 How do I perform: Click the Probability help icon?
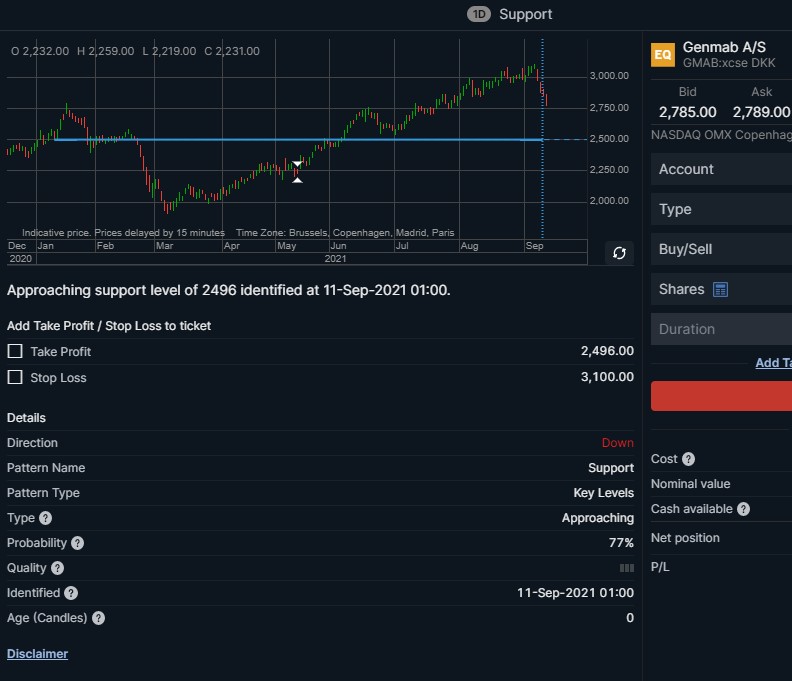click(77, 543)
